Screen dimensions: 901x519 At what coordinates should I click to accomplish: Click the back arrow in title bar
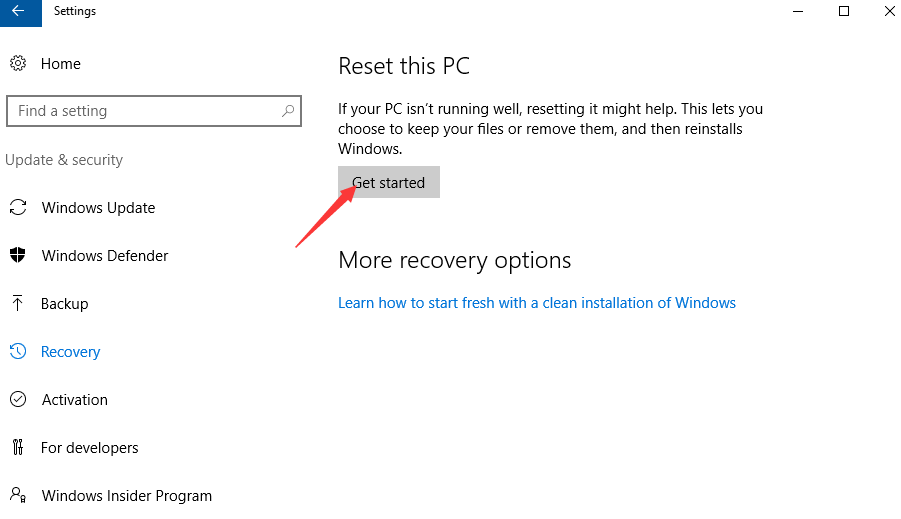pyautogui.click(x=18, y=11)
